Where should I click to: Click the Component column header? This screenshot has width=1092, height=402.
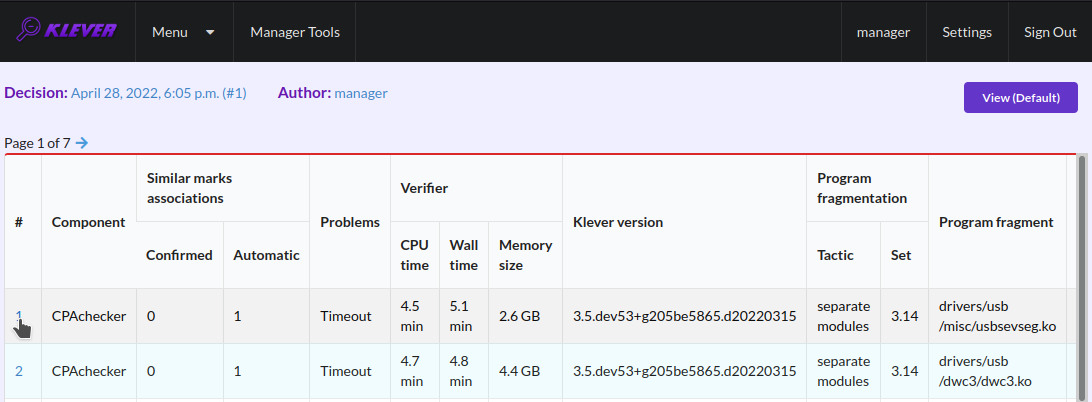click(x=88, y=222)
